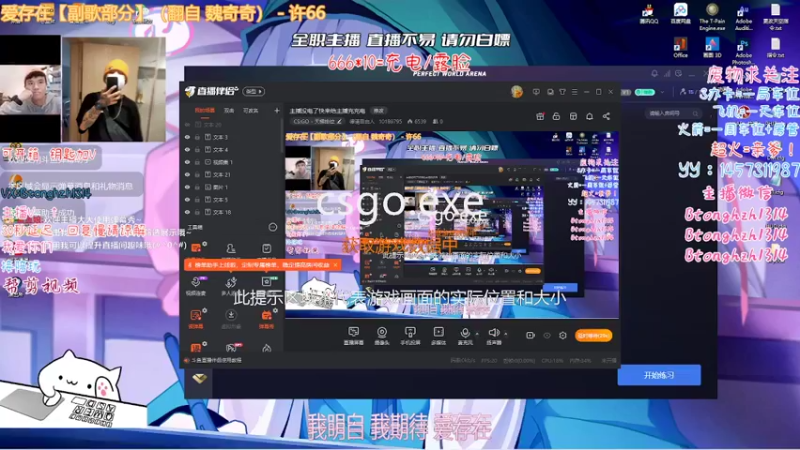Screen dimensions: 800x450
Task: Focus the room number search field in Perfect World Arena
Action: (x=673, y=113)
